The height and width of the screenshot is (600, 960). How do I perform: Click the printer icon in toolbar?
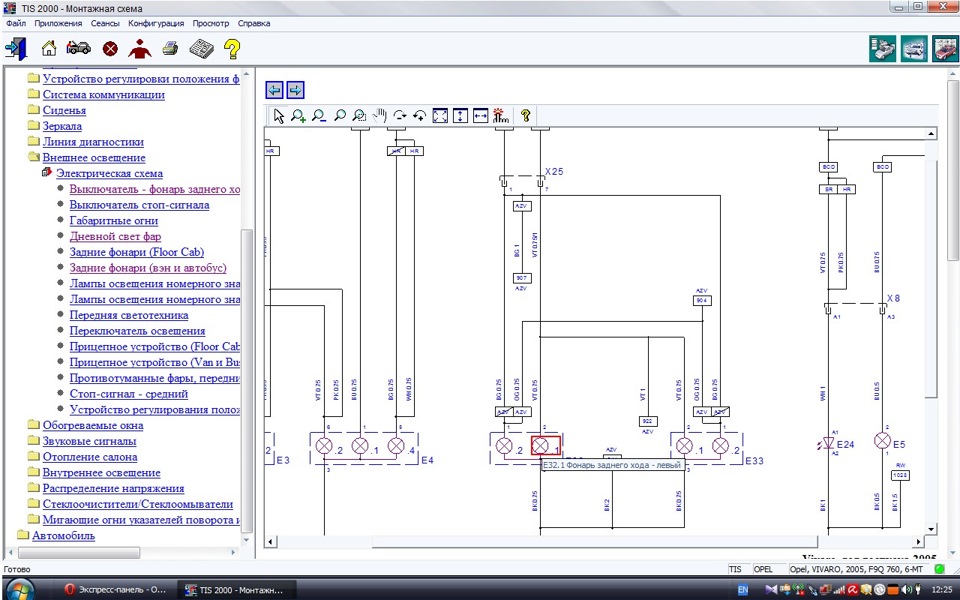(170, 48)
